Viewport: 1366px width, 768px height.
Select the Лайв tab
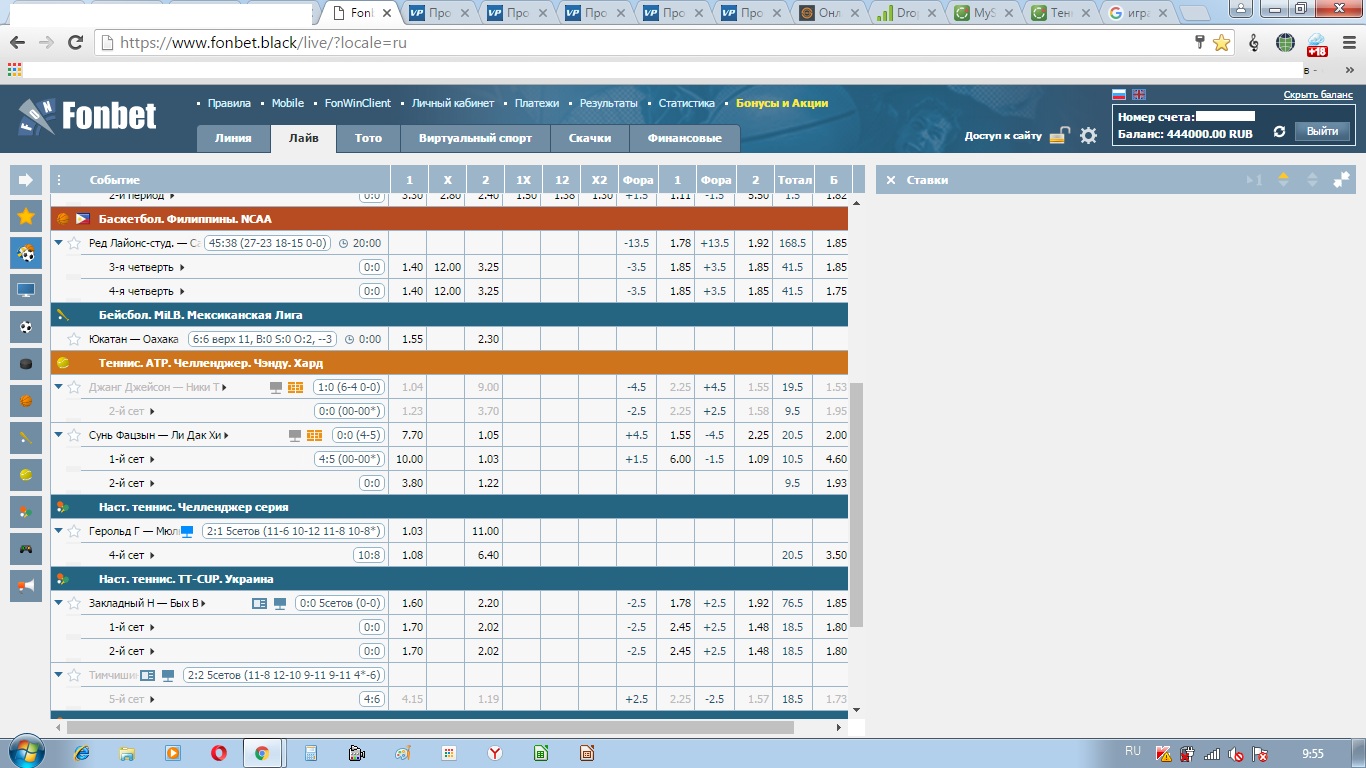(303, 138)
